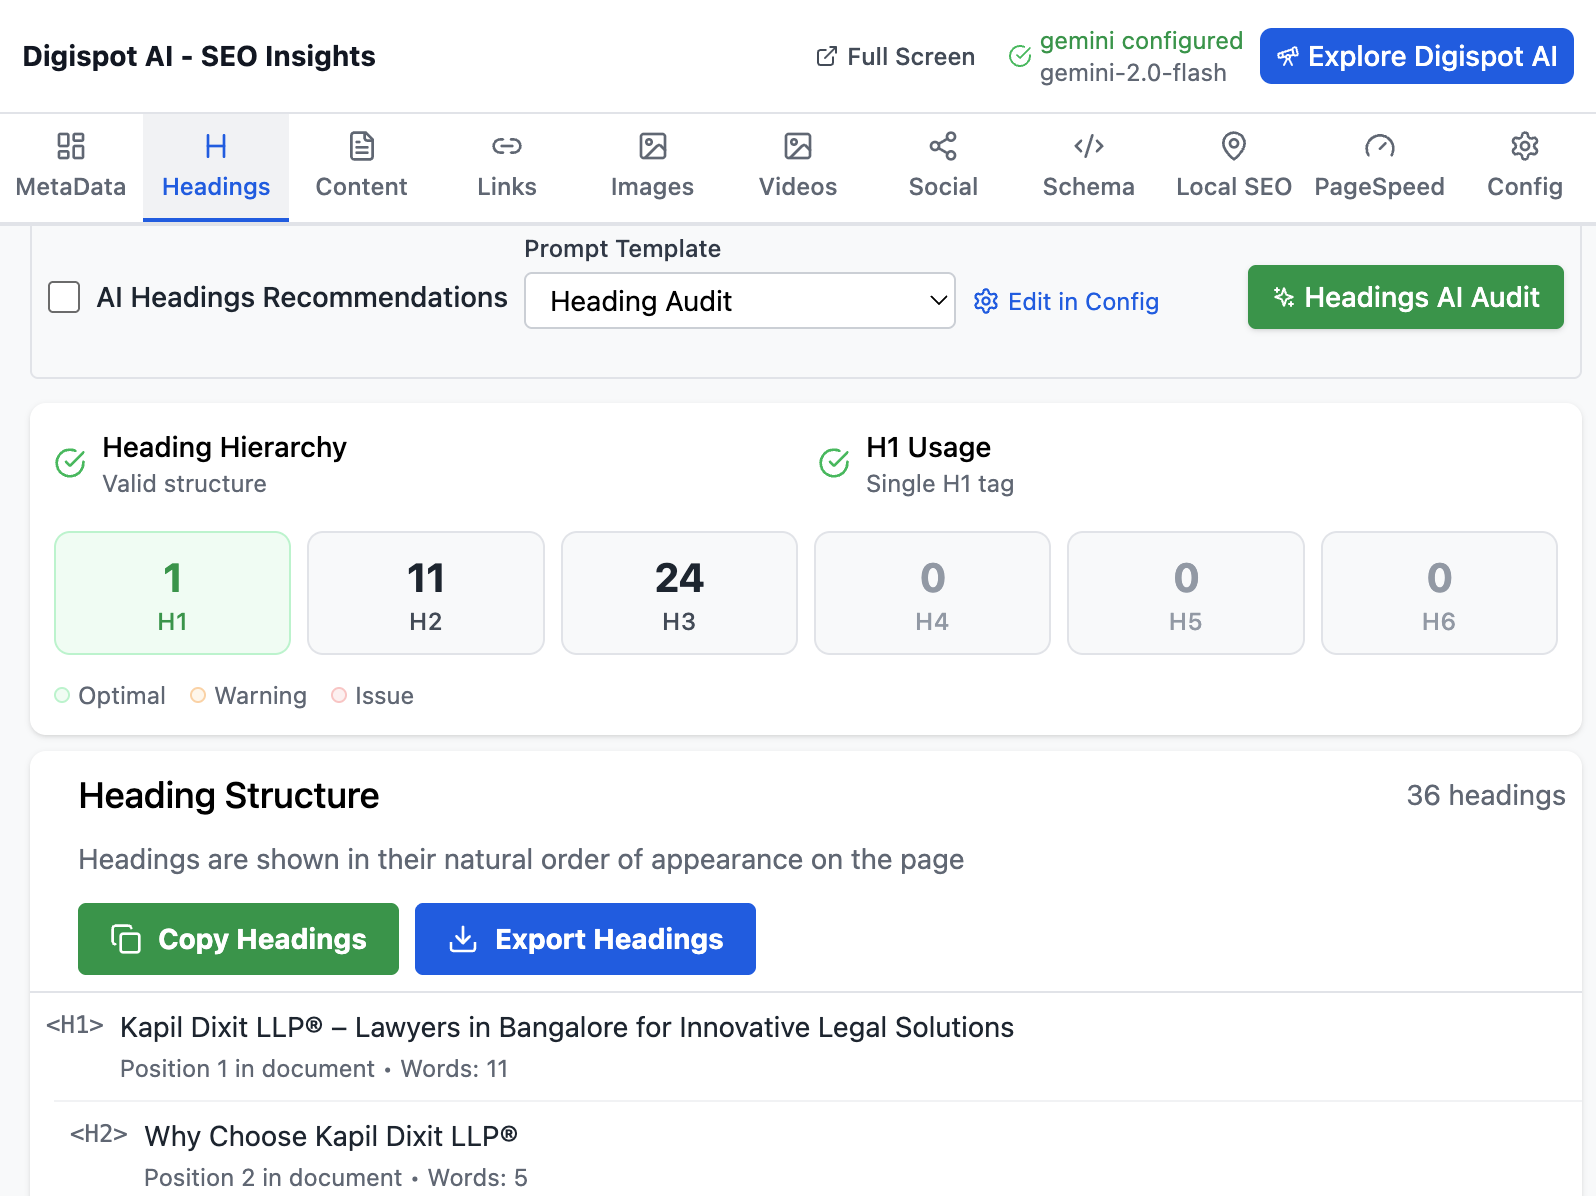Go to the Links tab
This screenshot has width=1596, height=1196.
[x=507, y=167]
